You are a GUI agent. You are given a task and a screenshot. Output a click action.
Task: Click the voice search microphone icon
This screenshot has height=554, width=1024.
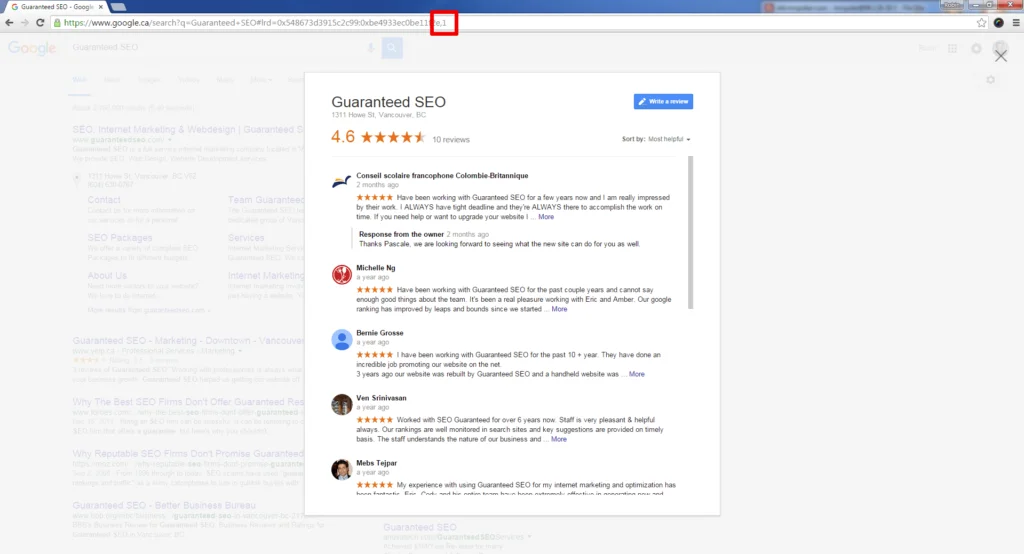coord(370,48)
